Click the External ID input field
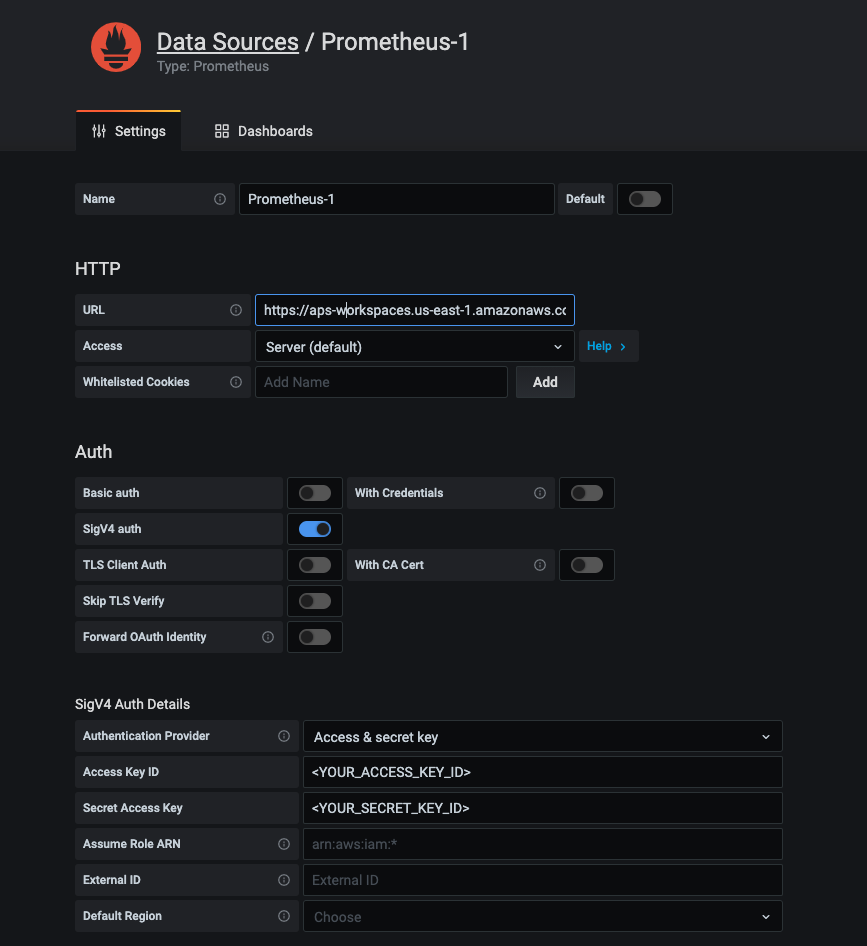 [542, 880]
